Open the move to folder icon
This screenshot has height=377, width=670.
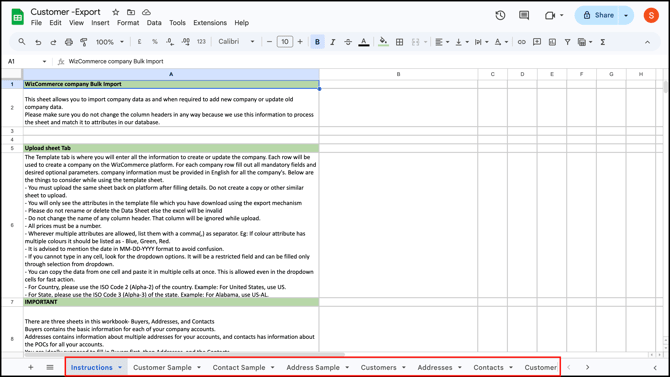pyautogui.click(x=131, y=12)
